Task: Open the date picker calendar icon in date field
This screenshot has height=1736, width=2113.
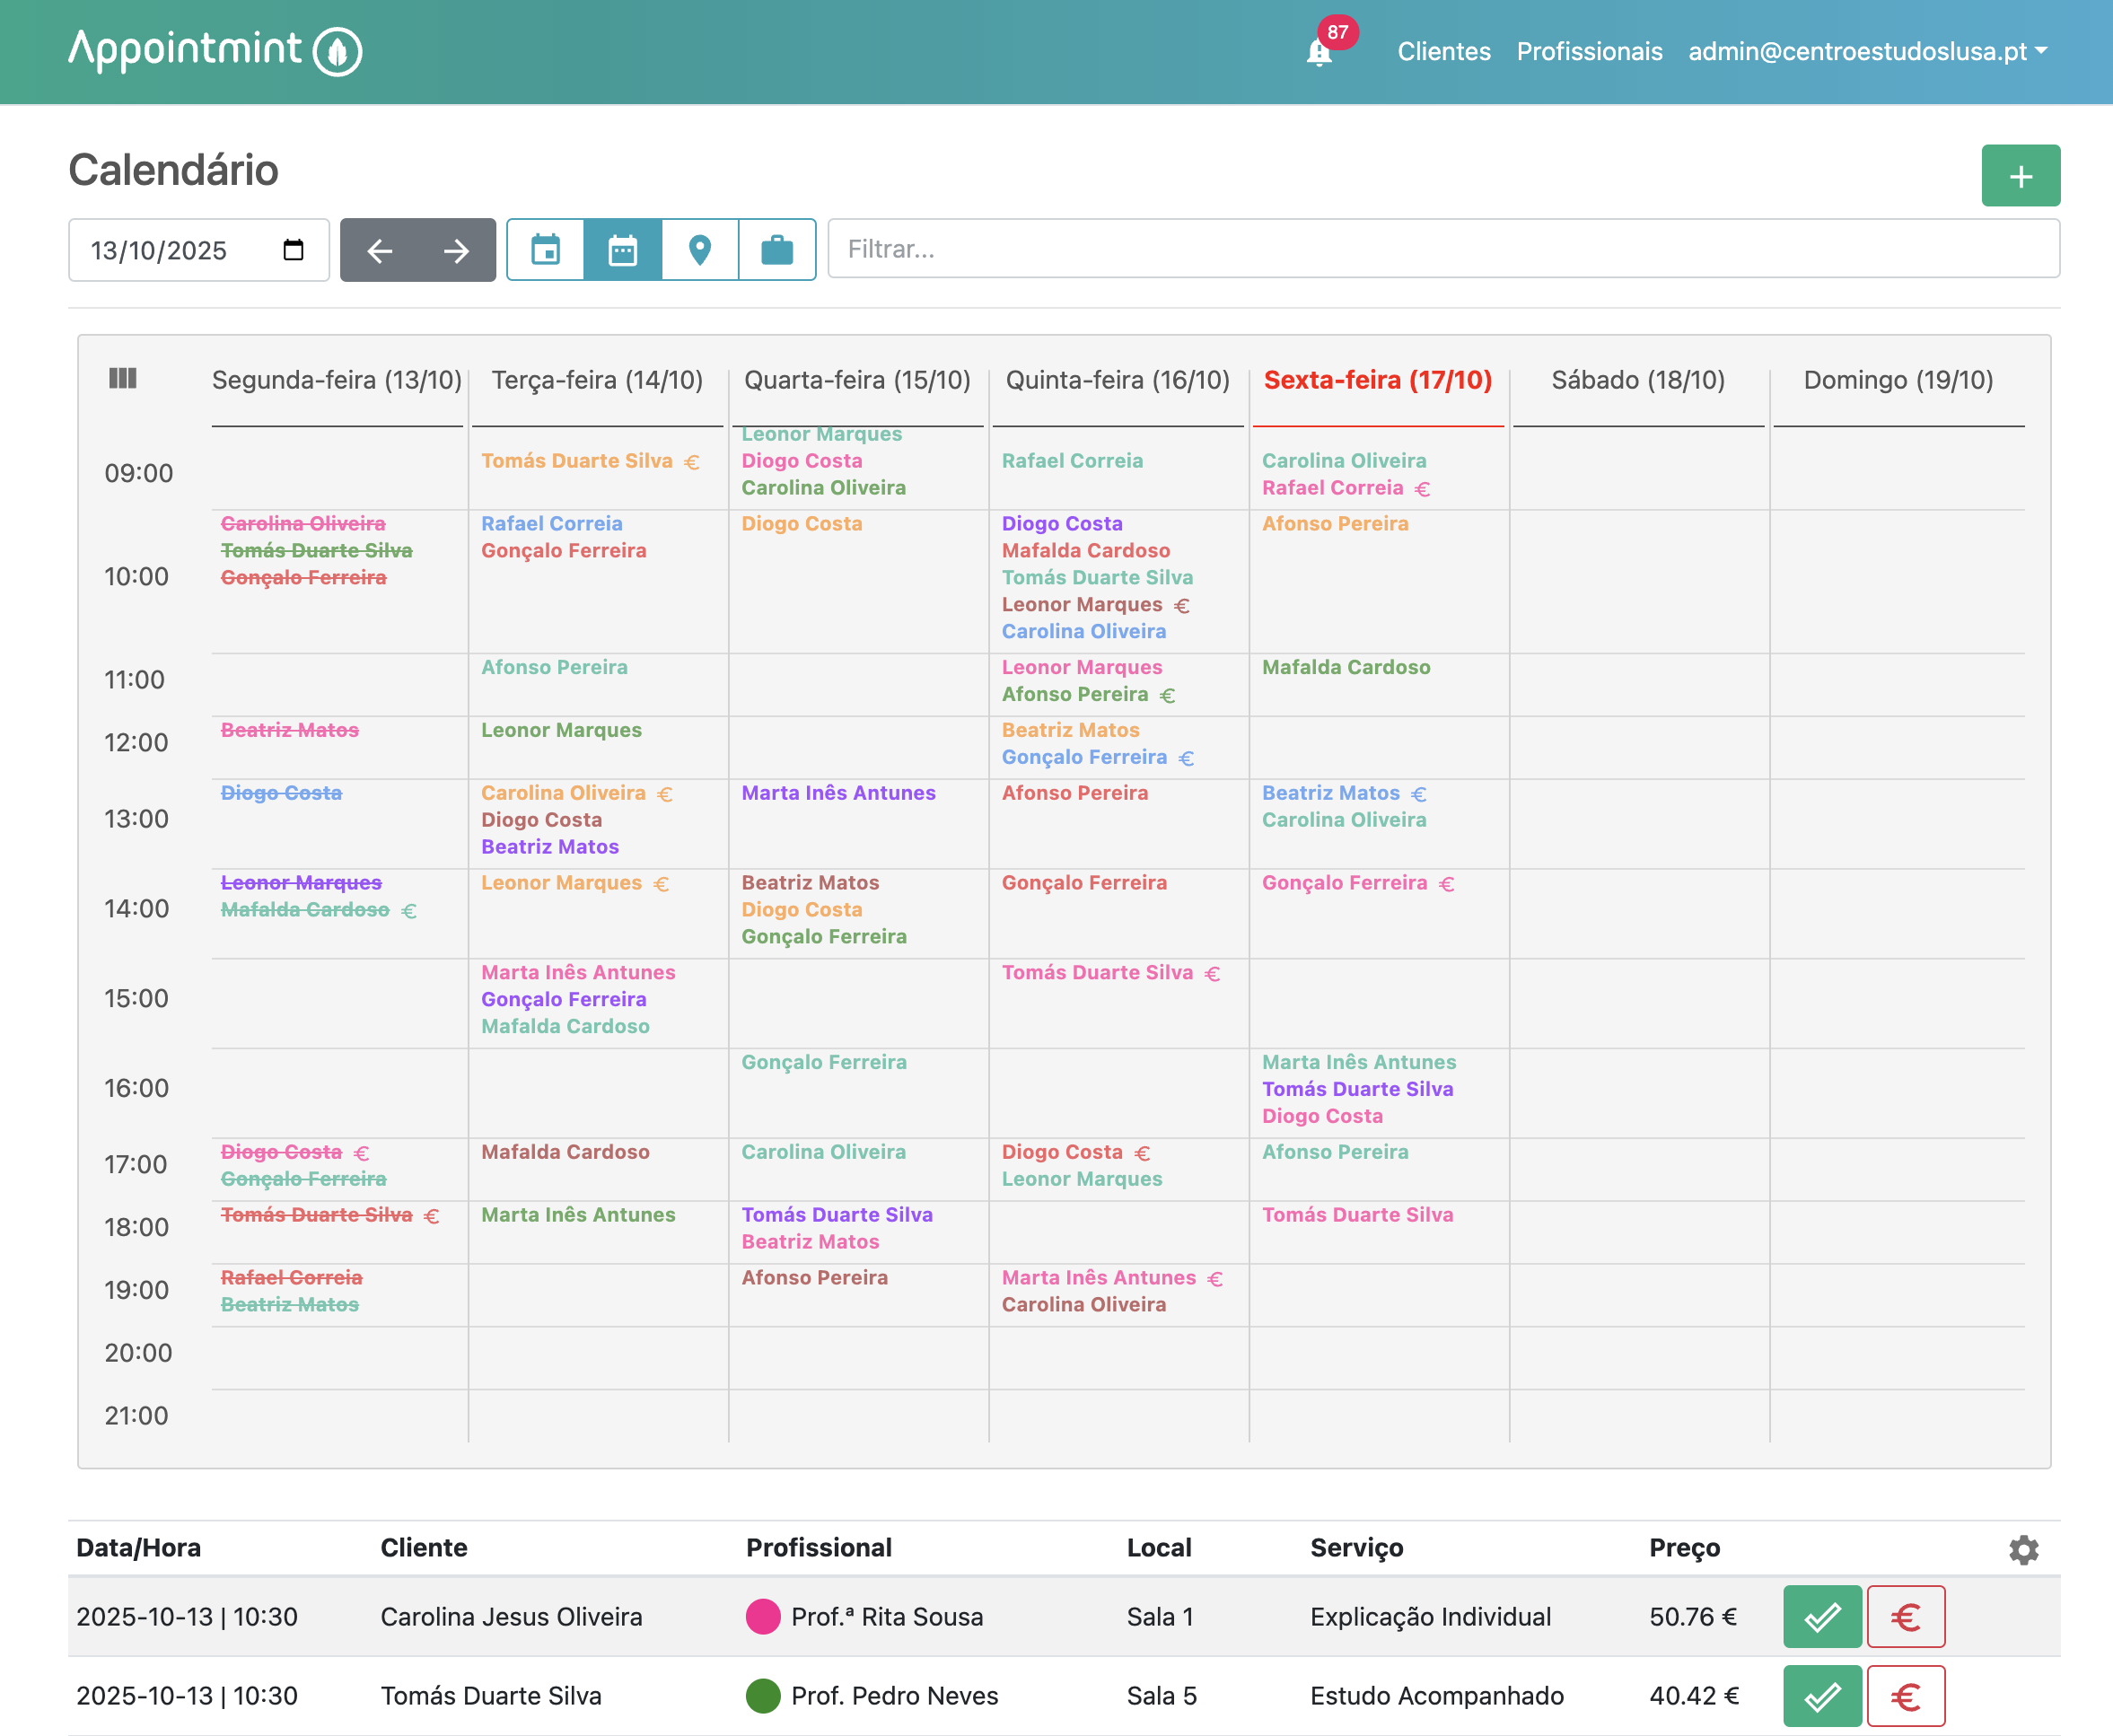Action: 293,250
